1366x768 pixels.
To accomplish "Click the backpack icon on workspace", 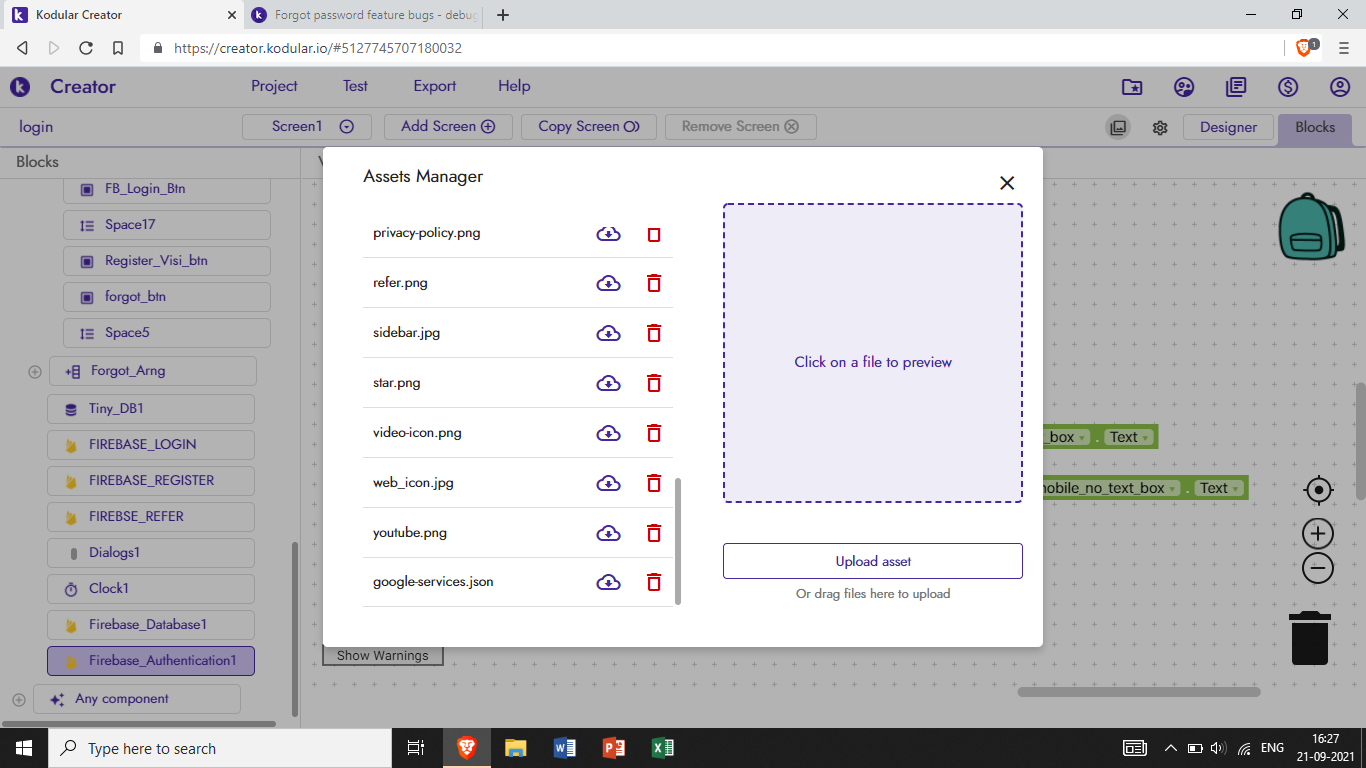I will pyautogui.click(x=1310, y=227).
